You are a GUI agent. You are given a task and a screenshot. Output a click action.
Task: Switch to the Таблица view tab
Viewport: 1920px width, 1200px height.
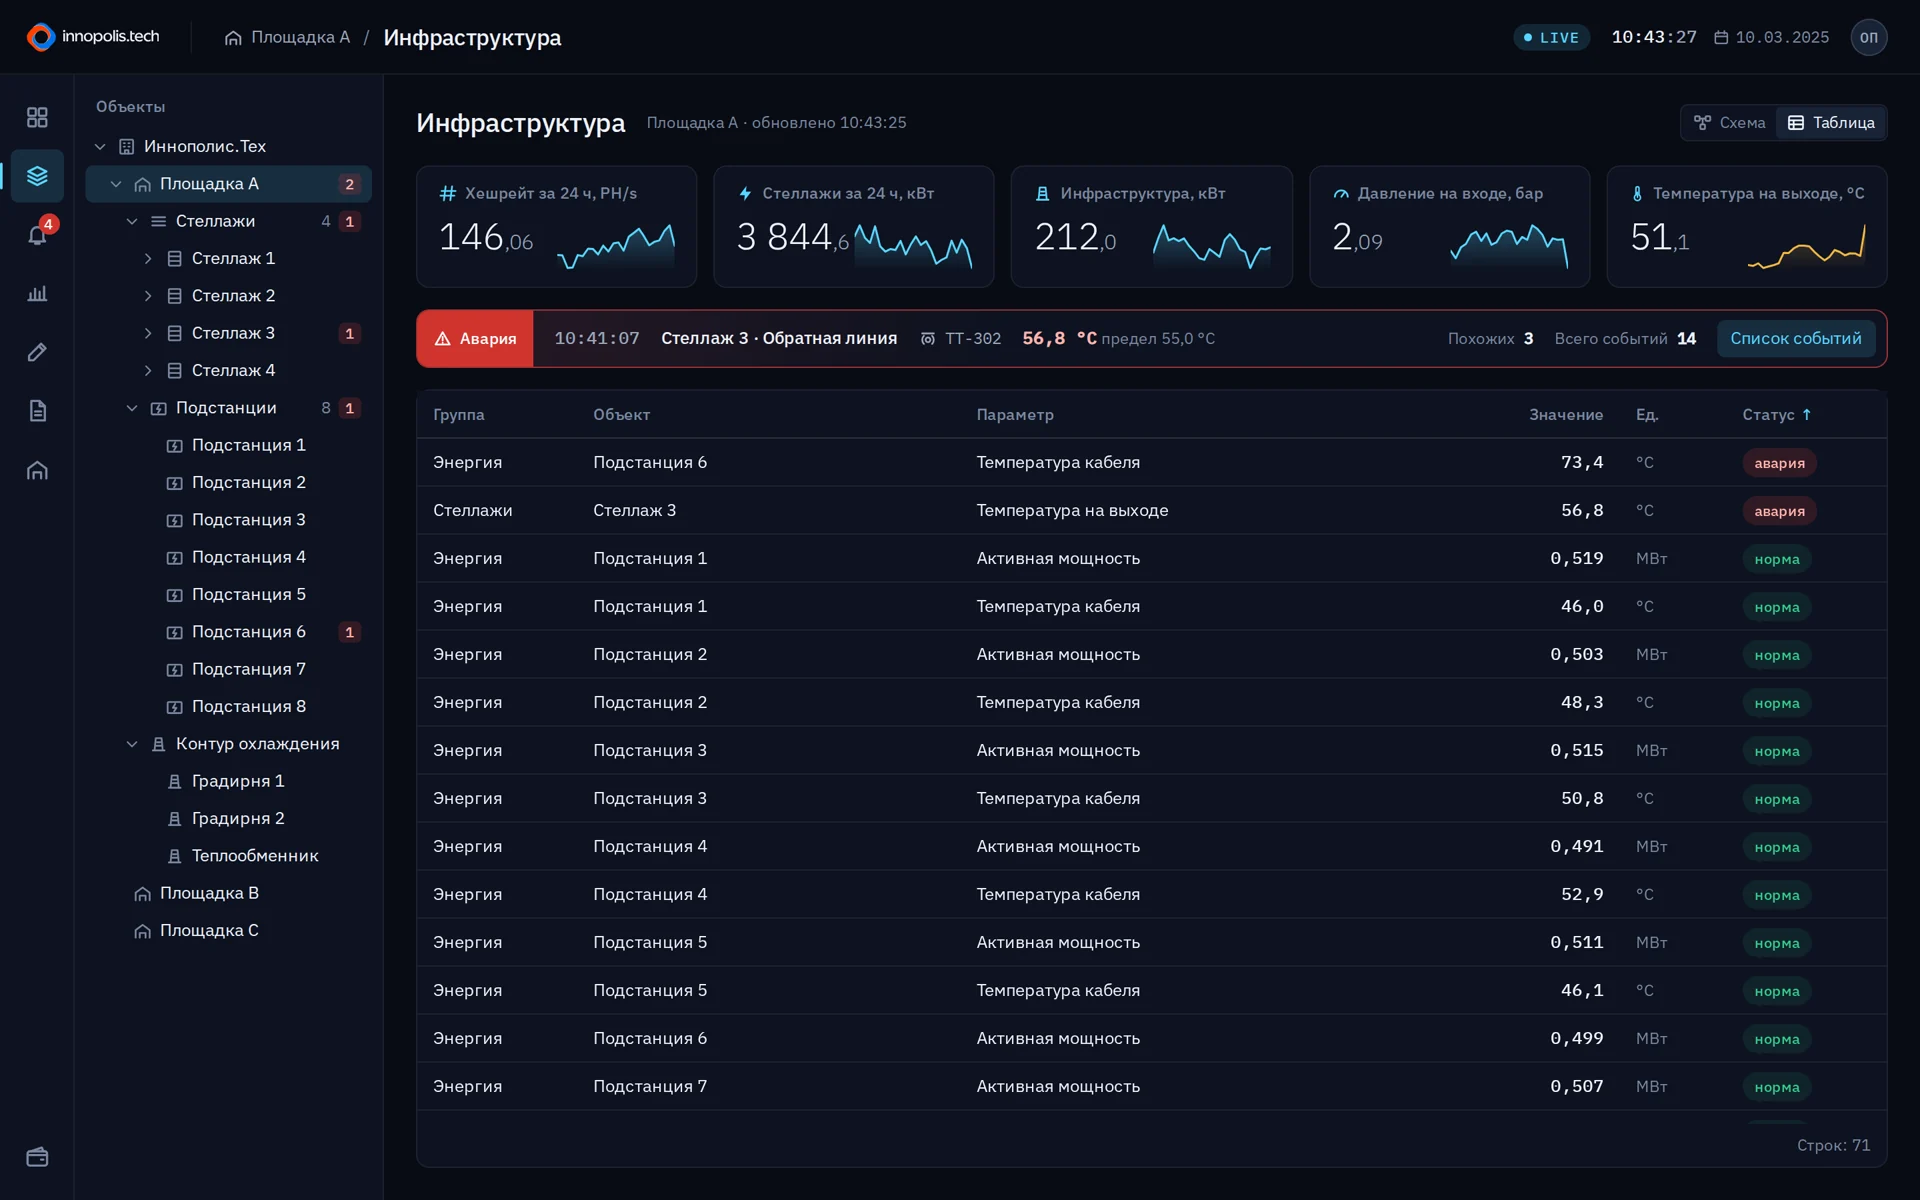click(1831, 123)
